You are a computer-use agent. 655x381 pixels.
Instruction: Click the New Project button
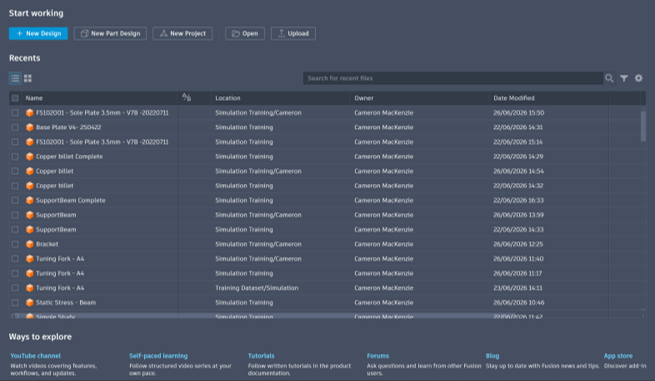click(183, 33)
